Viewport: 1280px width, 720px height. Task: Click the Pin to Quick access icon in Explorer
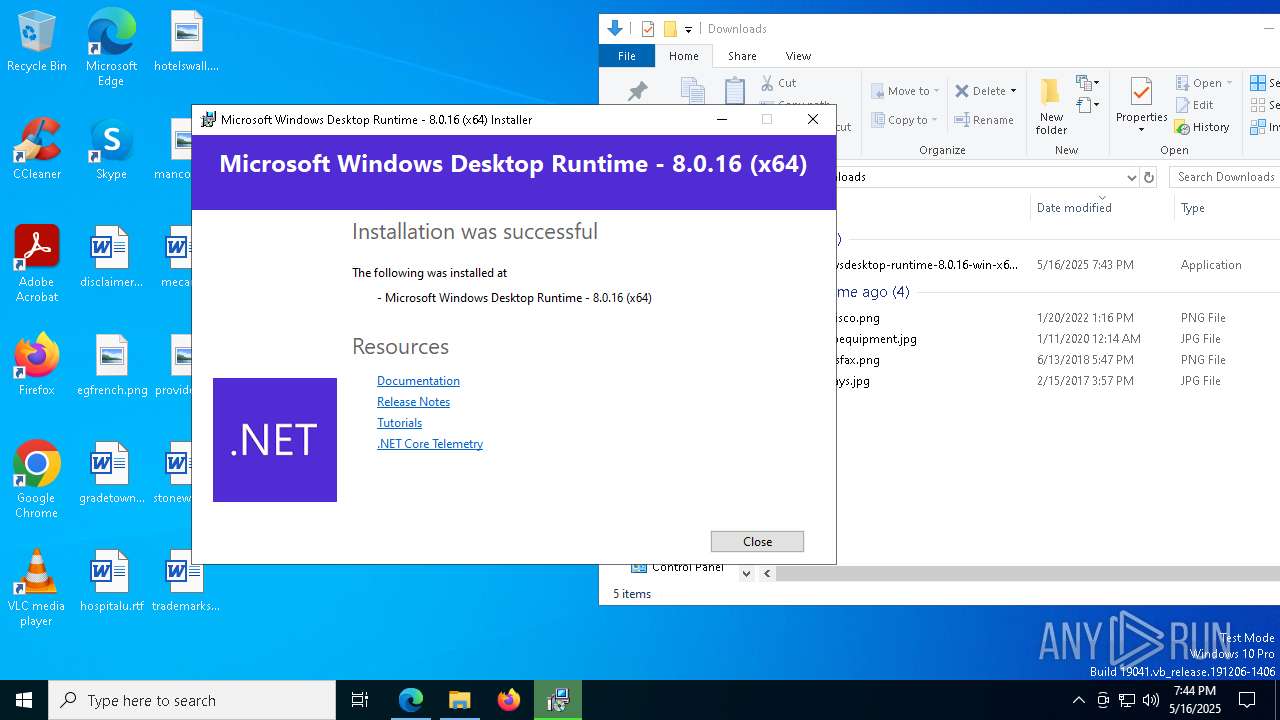pyautogui.click(x=637, y=92)
